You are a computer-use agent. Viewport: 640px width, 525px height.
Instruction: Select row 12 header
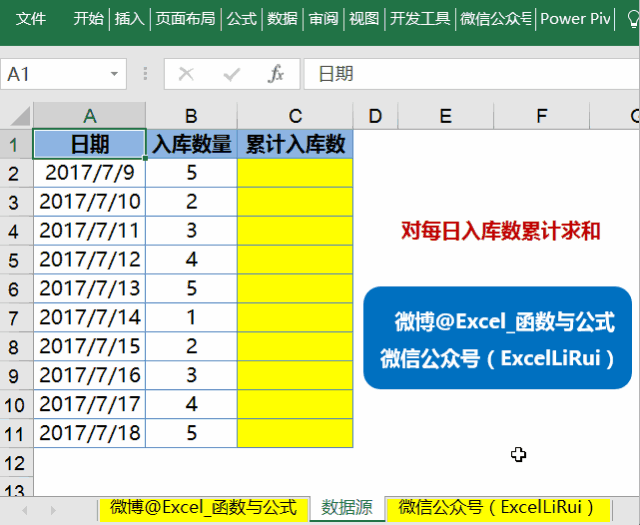click(x=16, y=463)
